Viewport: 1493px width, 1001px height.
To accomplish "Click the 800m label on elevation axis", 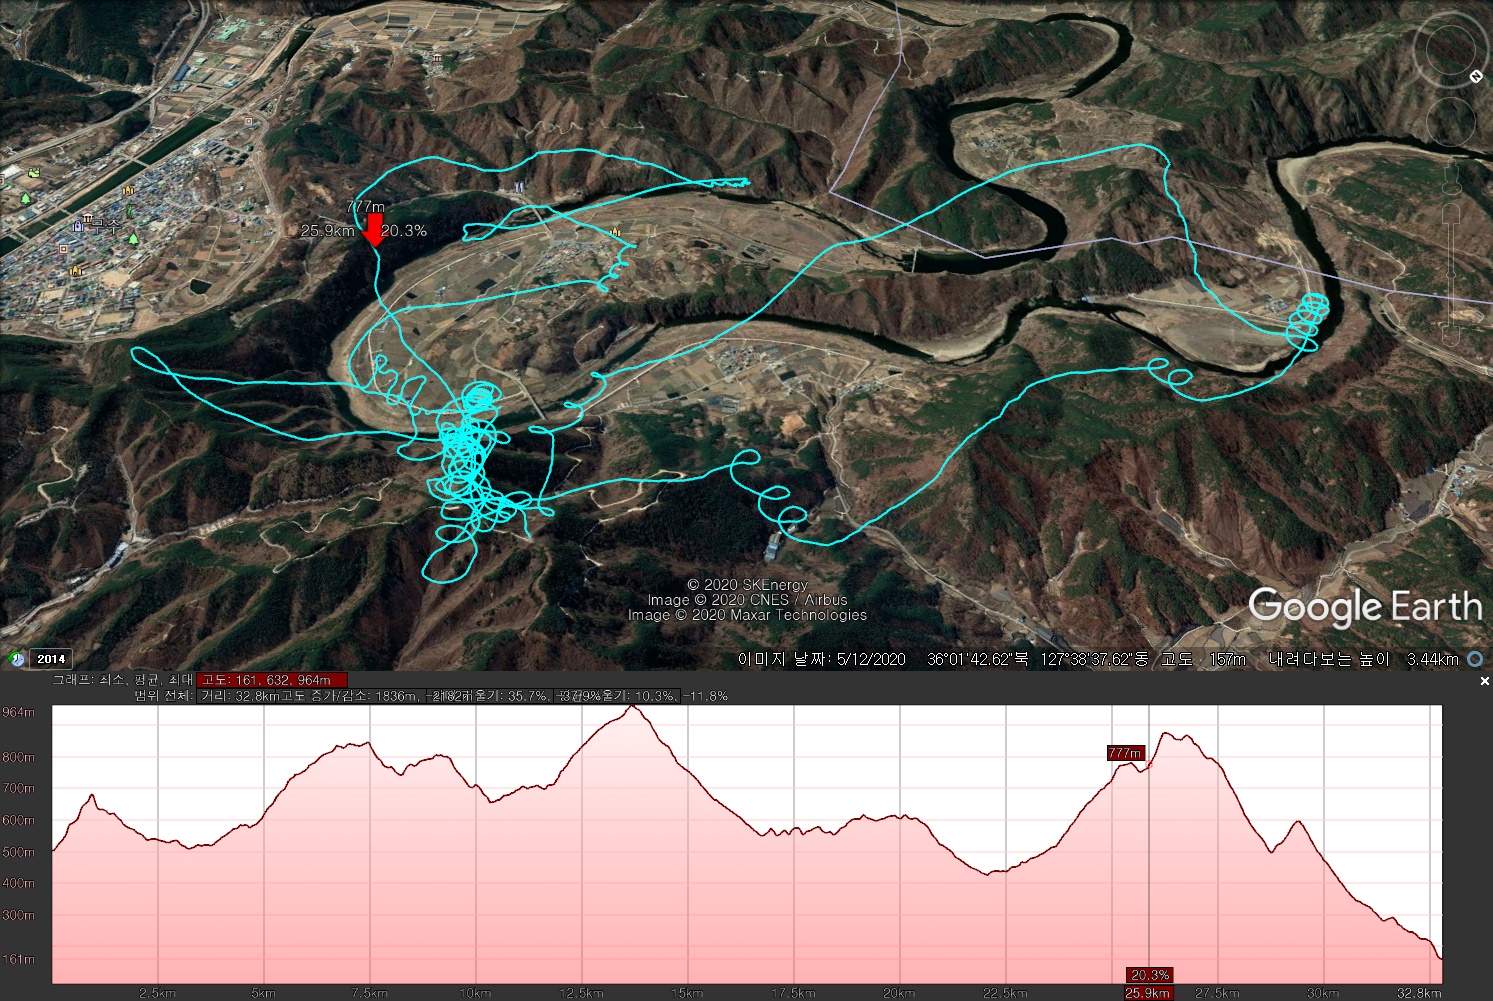I will [18, 757].
